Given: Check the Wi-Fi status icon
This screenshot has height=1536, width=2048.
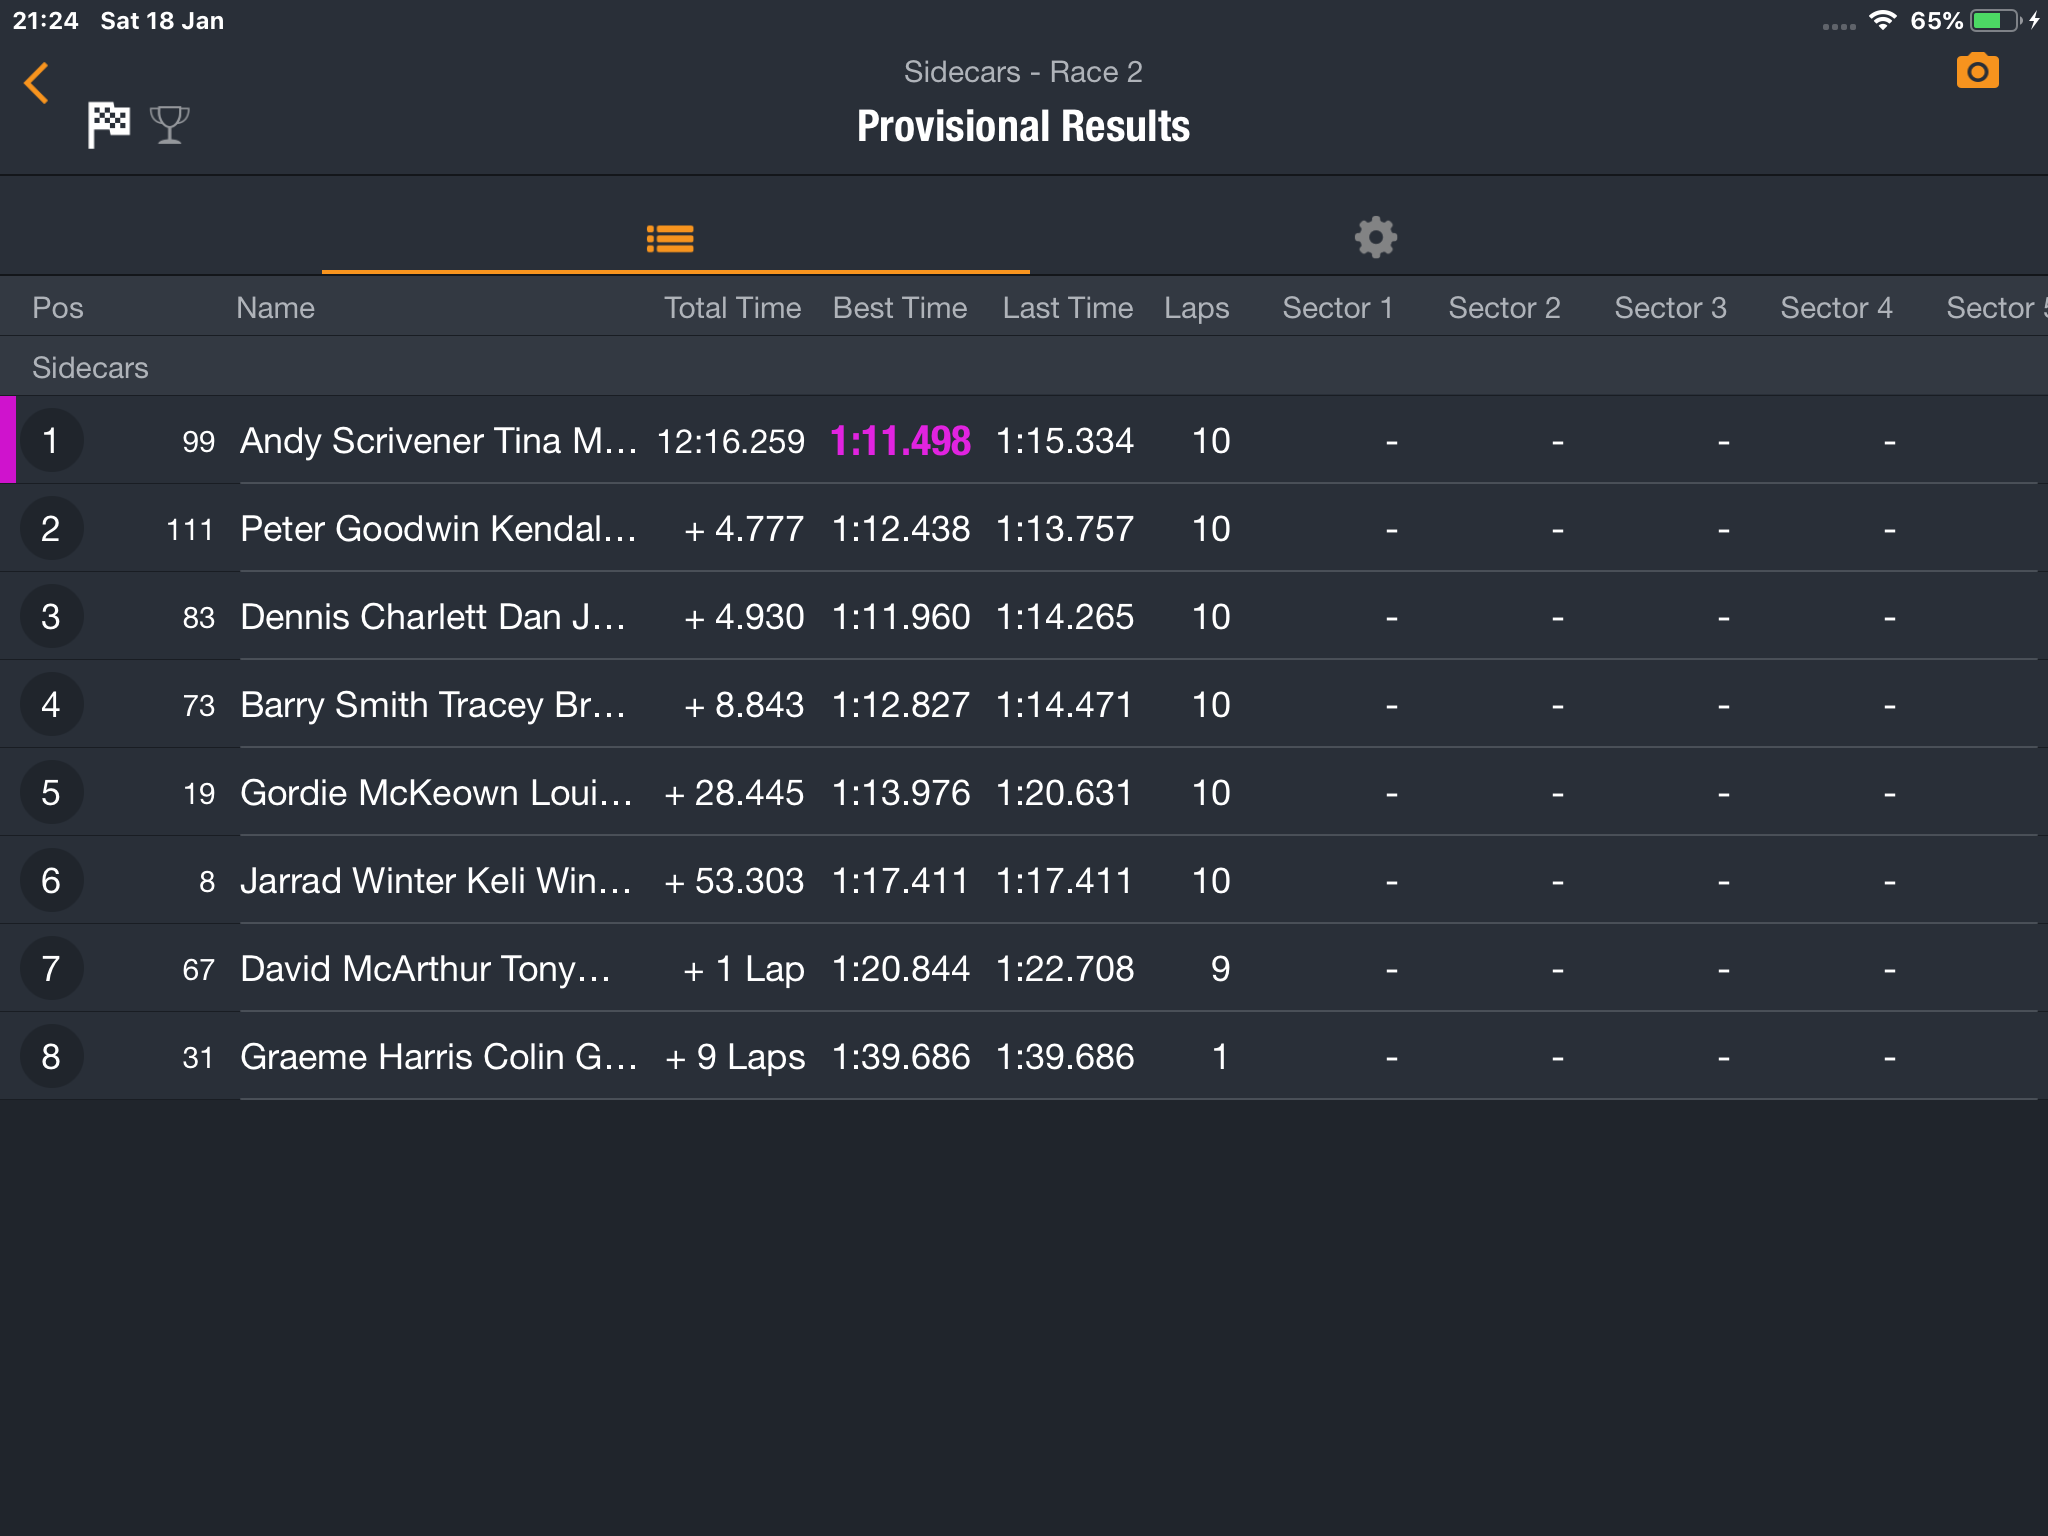Looking at the screenshot, I should (x=1883, y=21).
